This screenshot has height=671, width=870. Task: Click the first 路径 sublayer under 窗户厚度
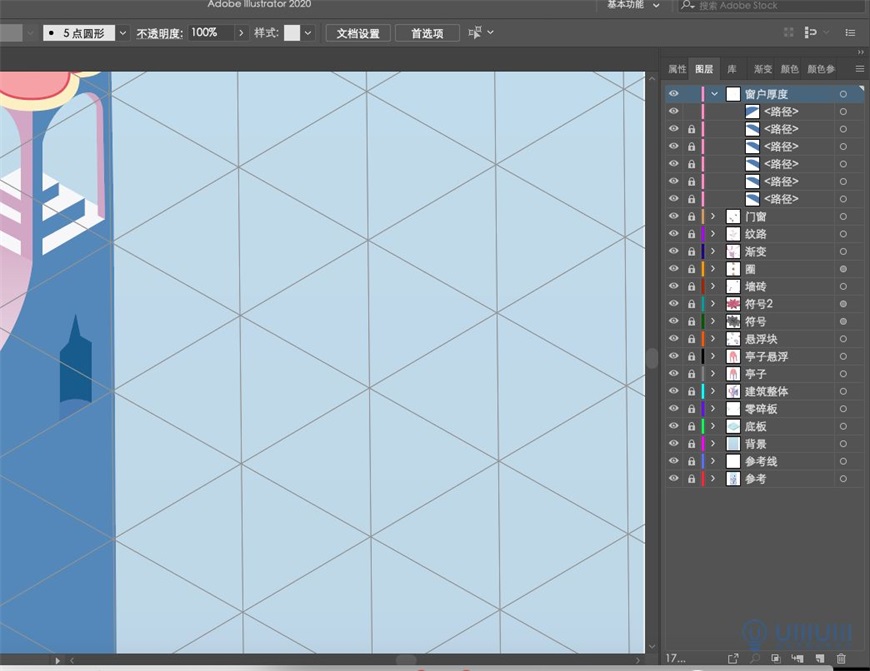tap(753, 111)
